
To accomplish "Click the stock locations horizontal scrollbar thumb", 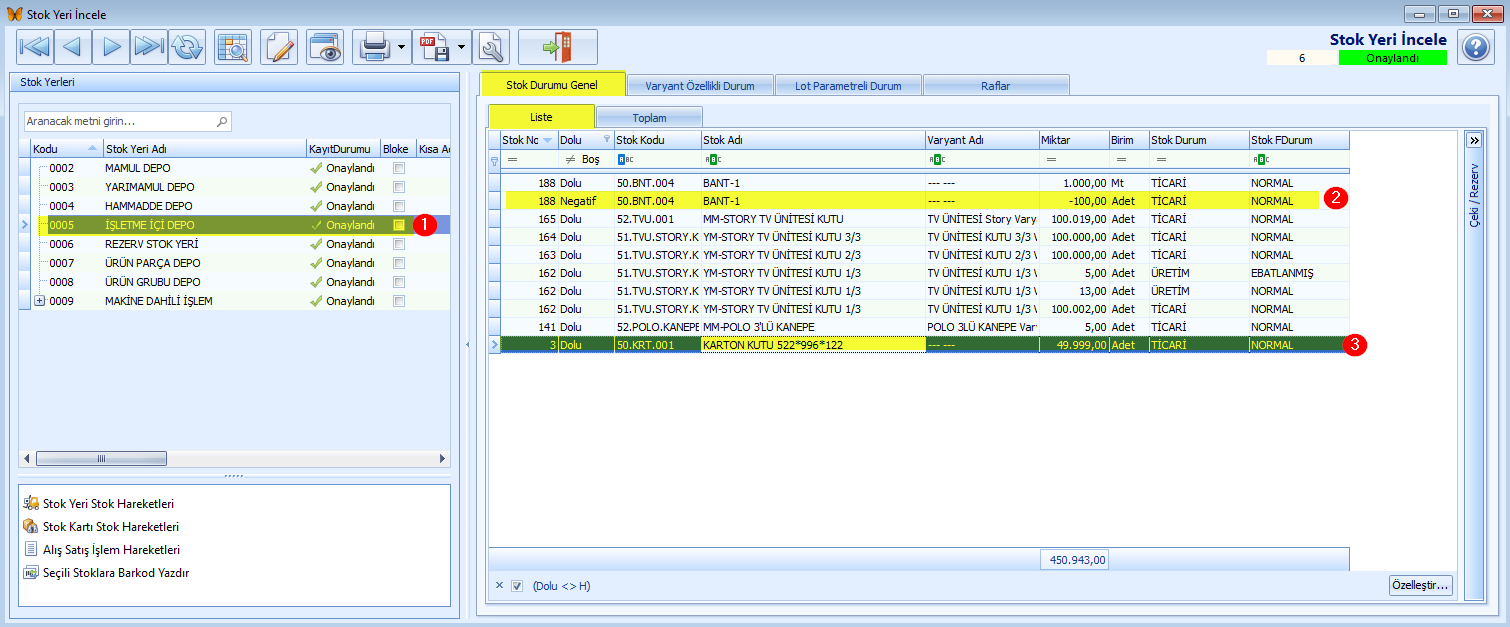I will click(101, 458).
